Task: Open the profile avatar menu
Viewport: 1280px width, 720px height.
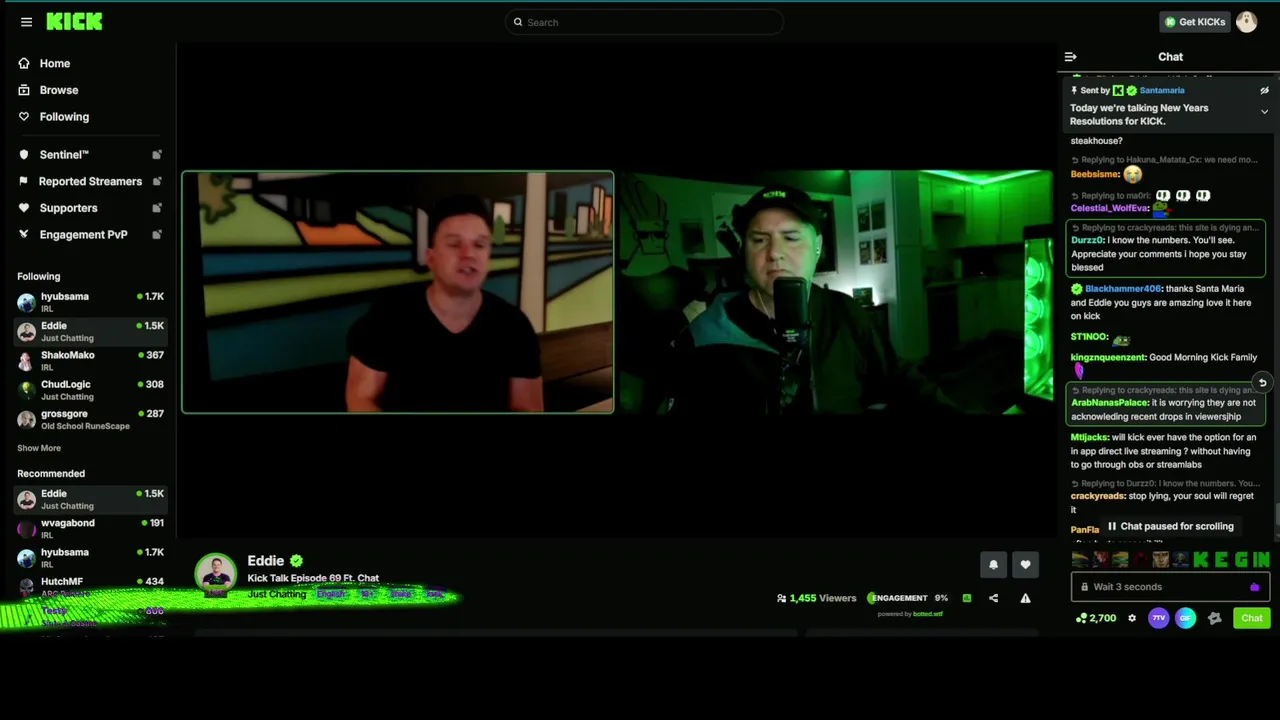Action: pyautogui.click(x=1246, y=22)
